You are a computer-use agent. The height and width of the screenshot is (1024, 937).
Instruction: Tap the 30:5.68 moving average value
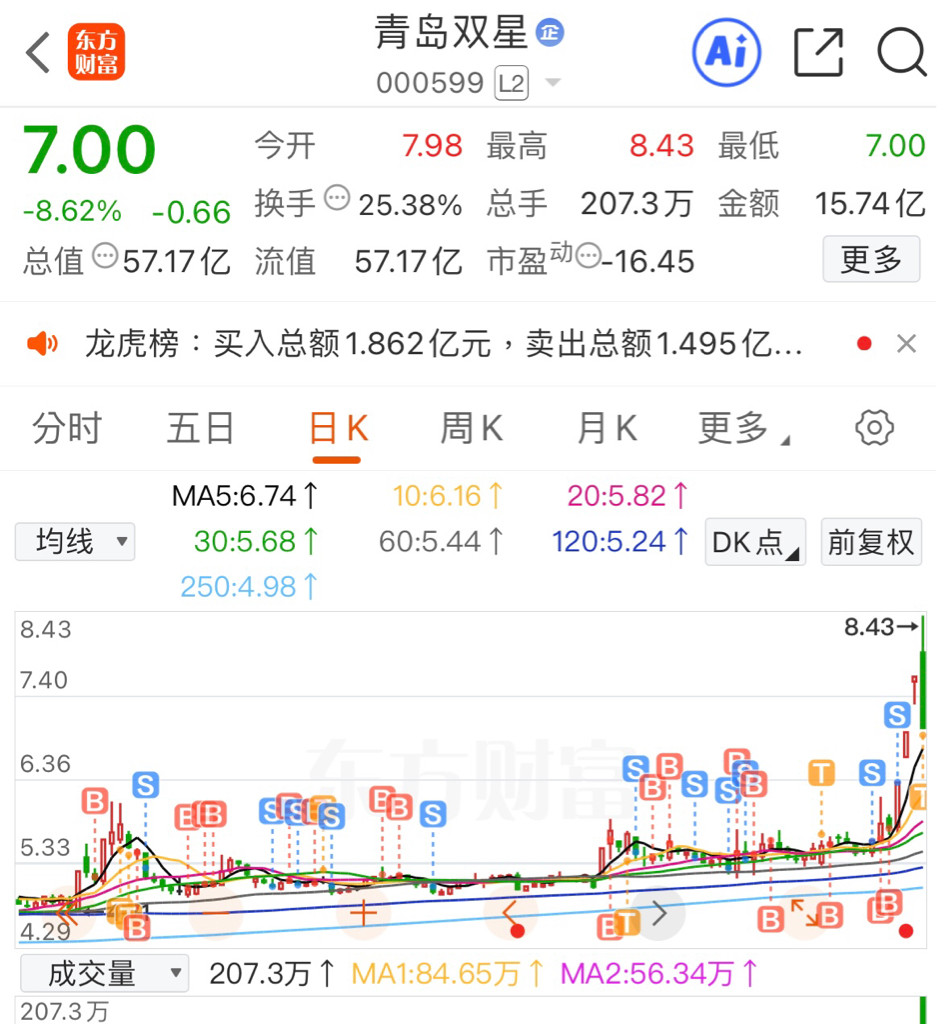pyautogui.click(x=255, y=541)
